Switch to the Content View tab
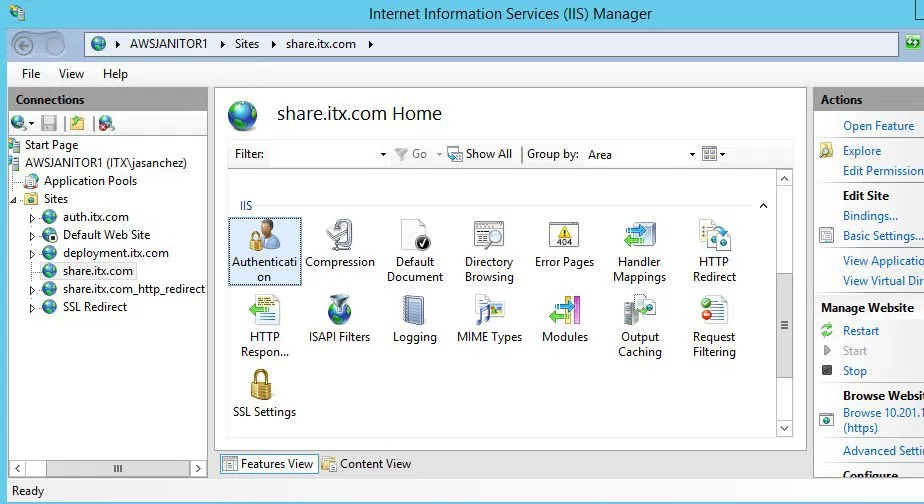The width and height of the screenshot is (924, 504). [x=367, y=464]
